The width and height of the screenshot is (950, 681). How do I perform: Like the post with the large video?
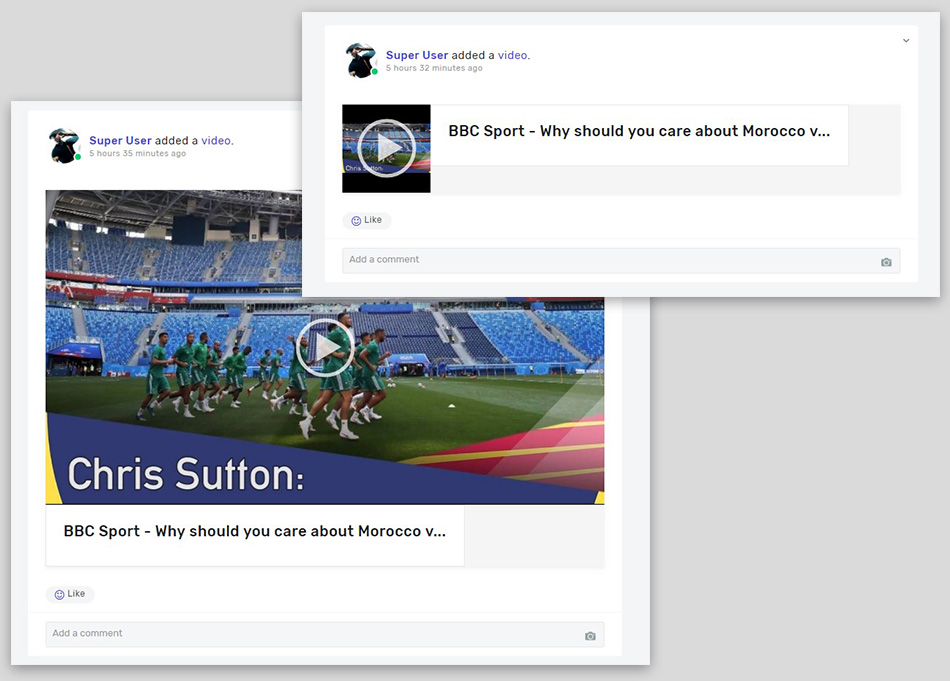(70, 594)
